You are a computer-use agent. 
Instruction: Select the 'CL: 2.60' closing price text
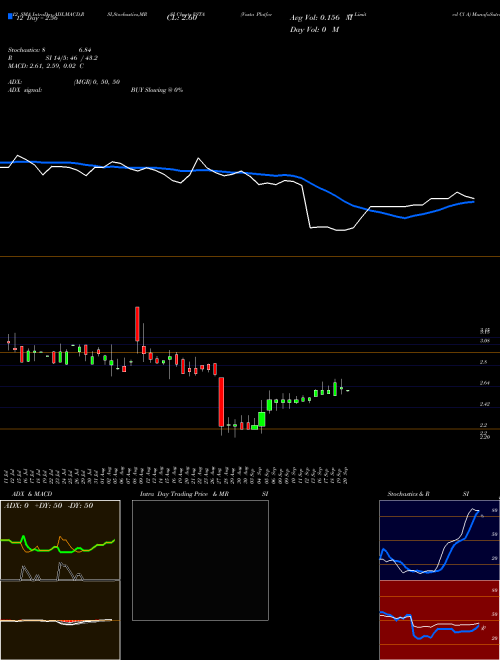point(182,18)
